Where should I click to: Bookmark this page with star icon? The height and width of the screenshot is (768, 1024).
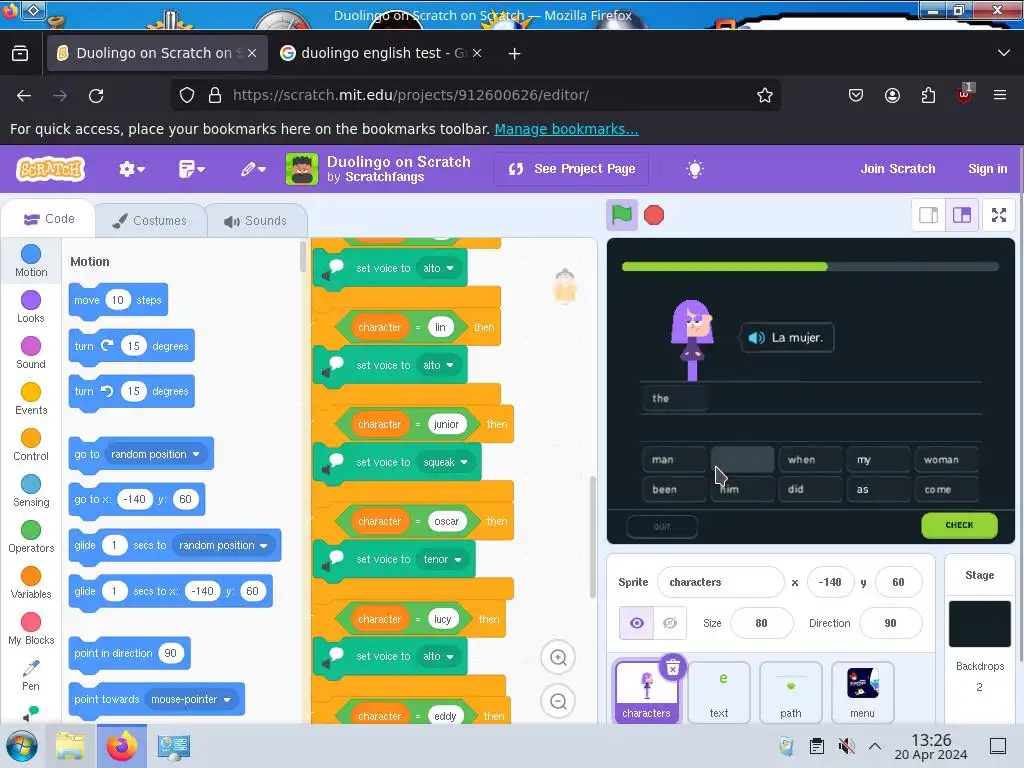pos(765,95)
